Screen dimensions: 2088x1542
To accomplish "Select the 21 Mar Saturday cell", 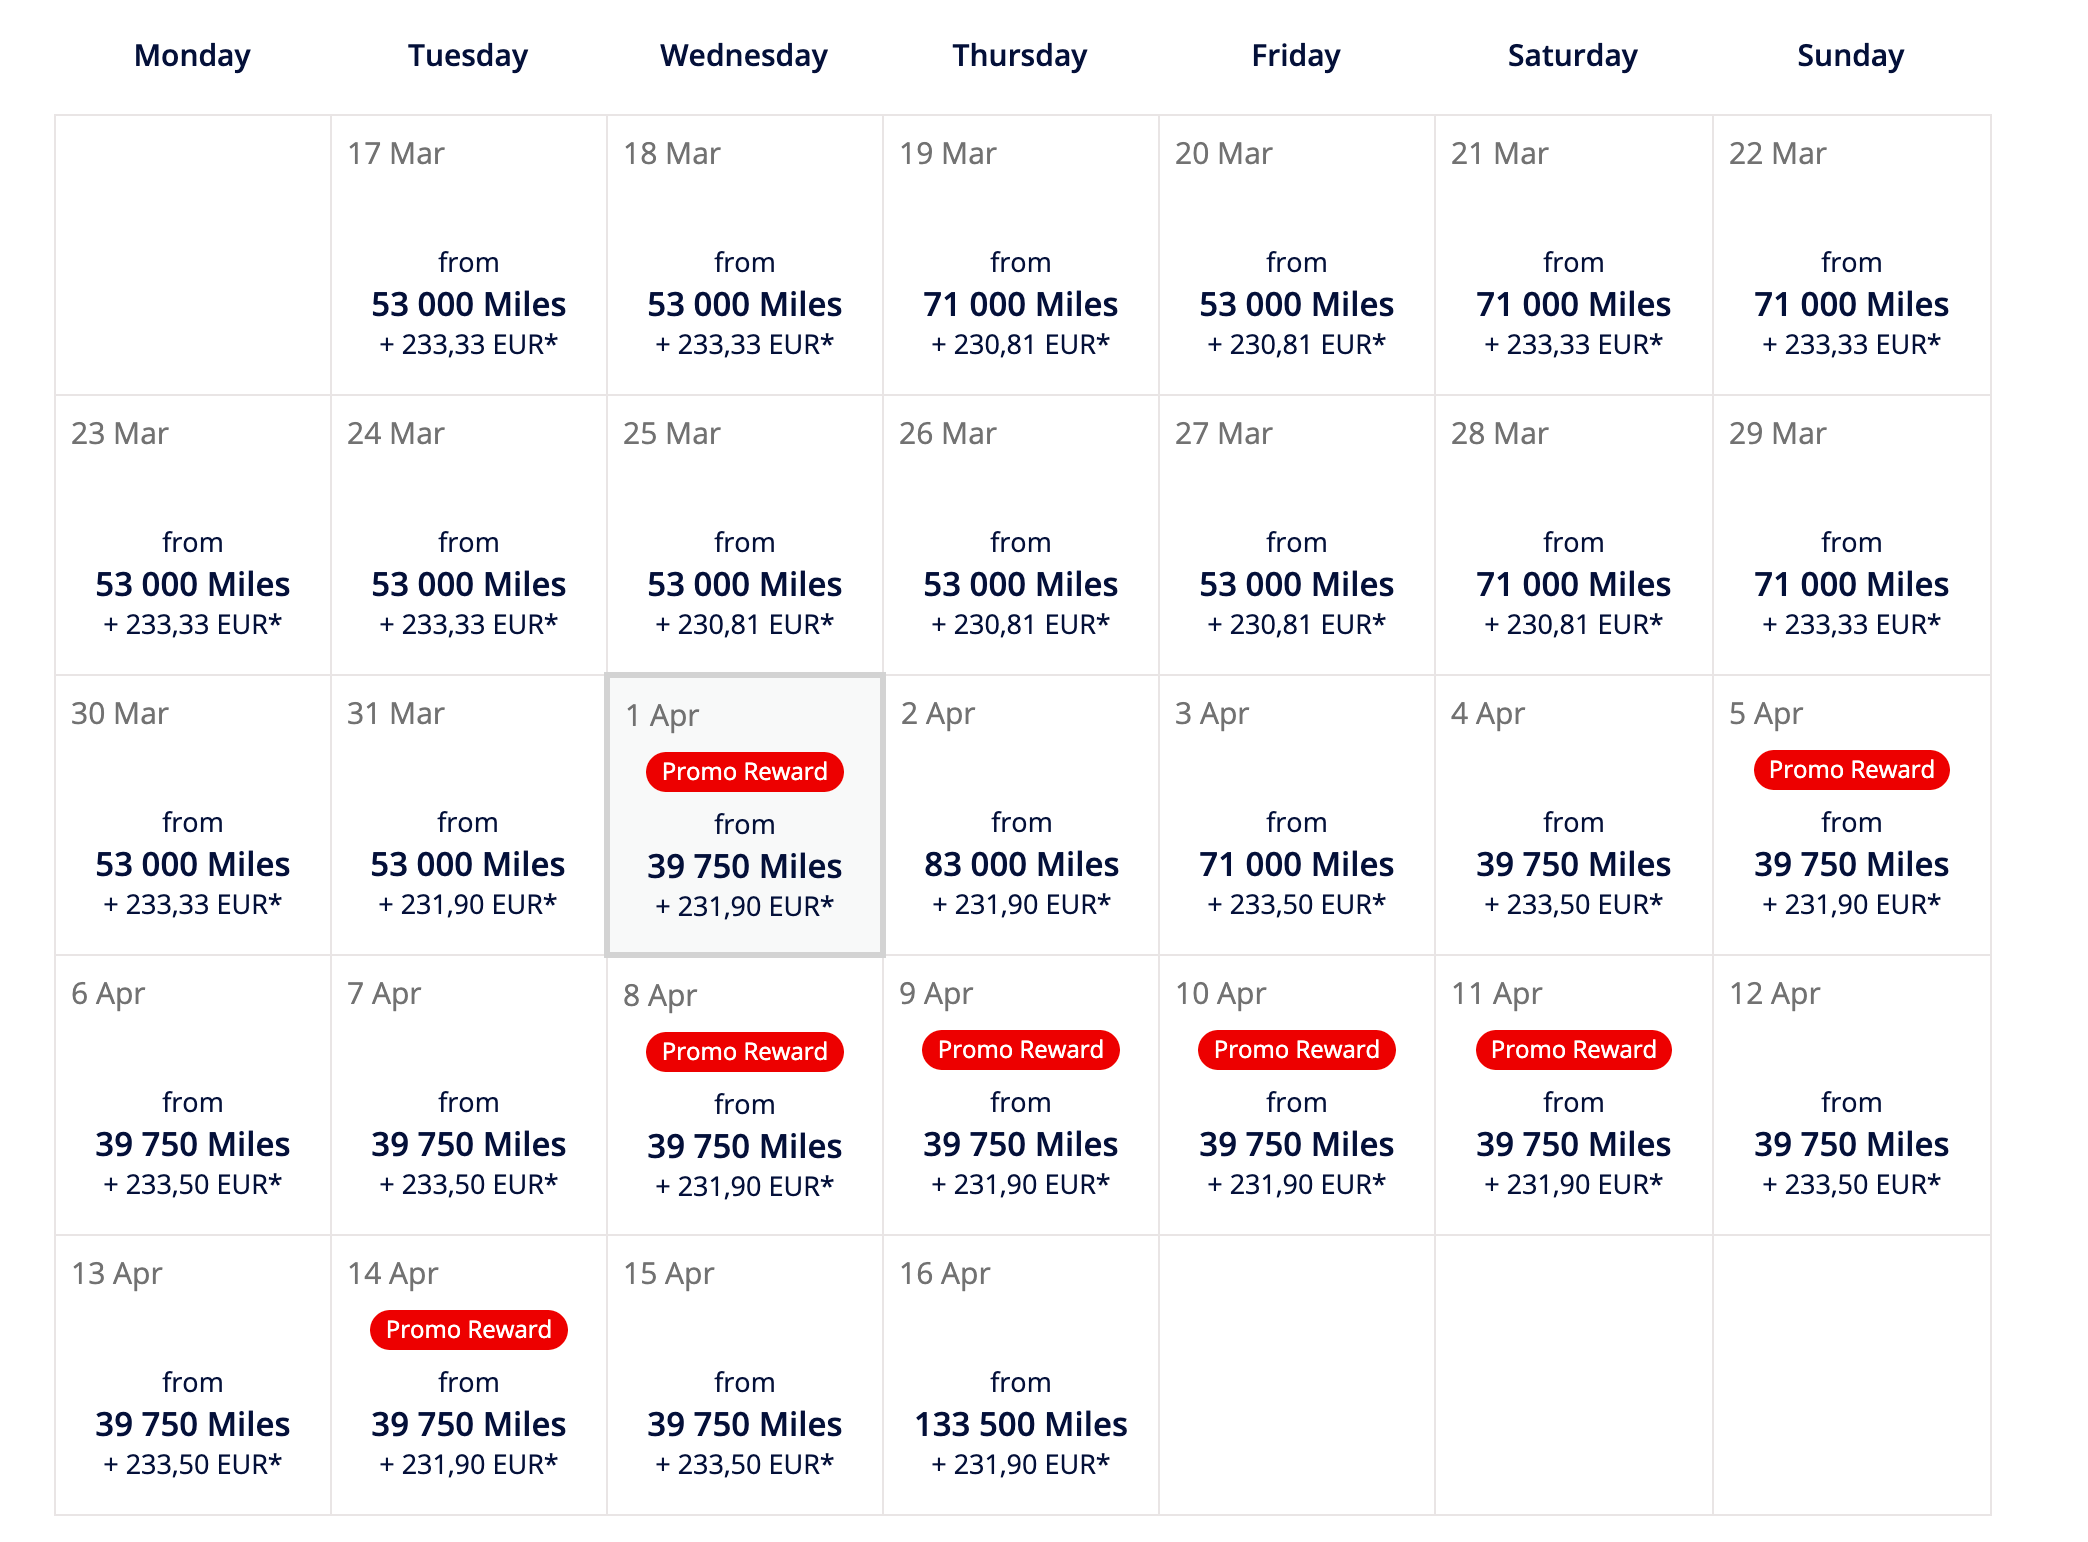I will [x=1573, y=304].
